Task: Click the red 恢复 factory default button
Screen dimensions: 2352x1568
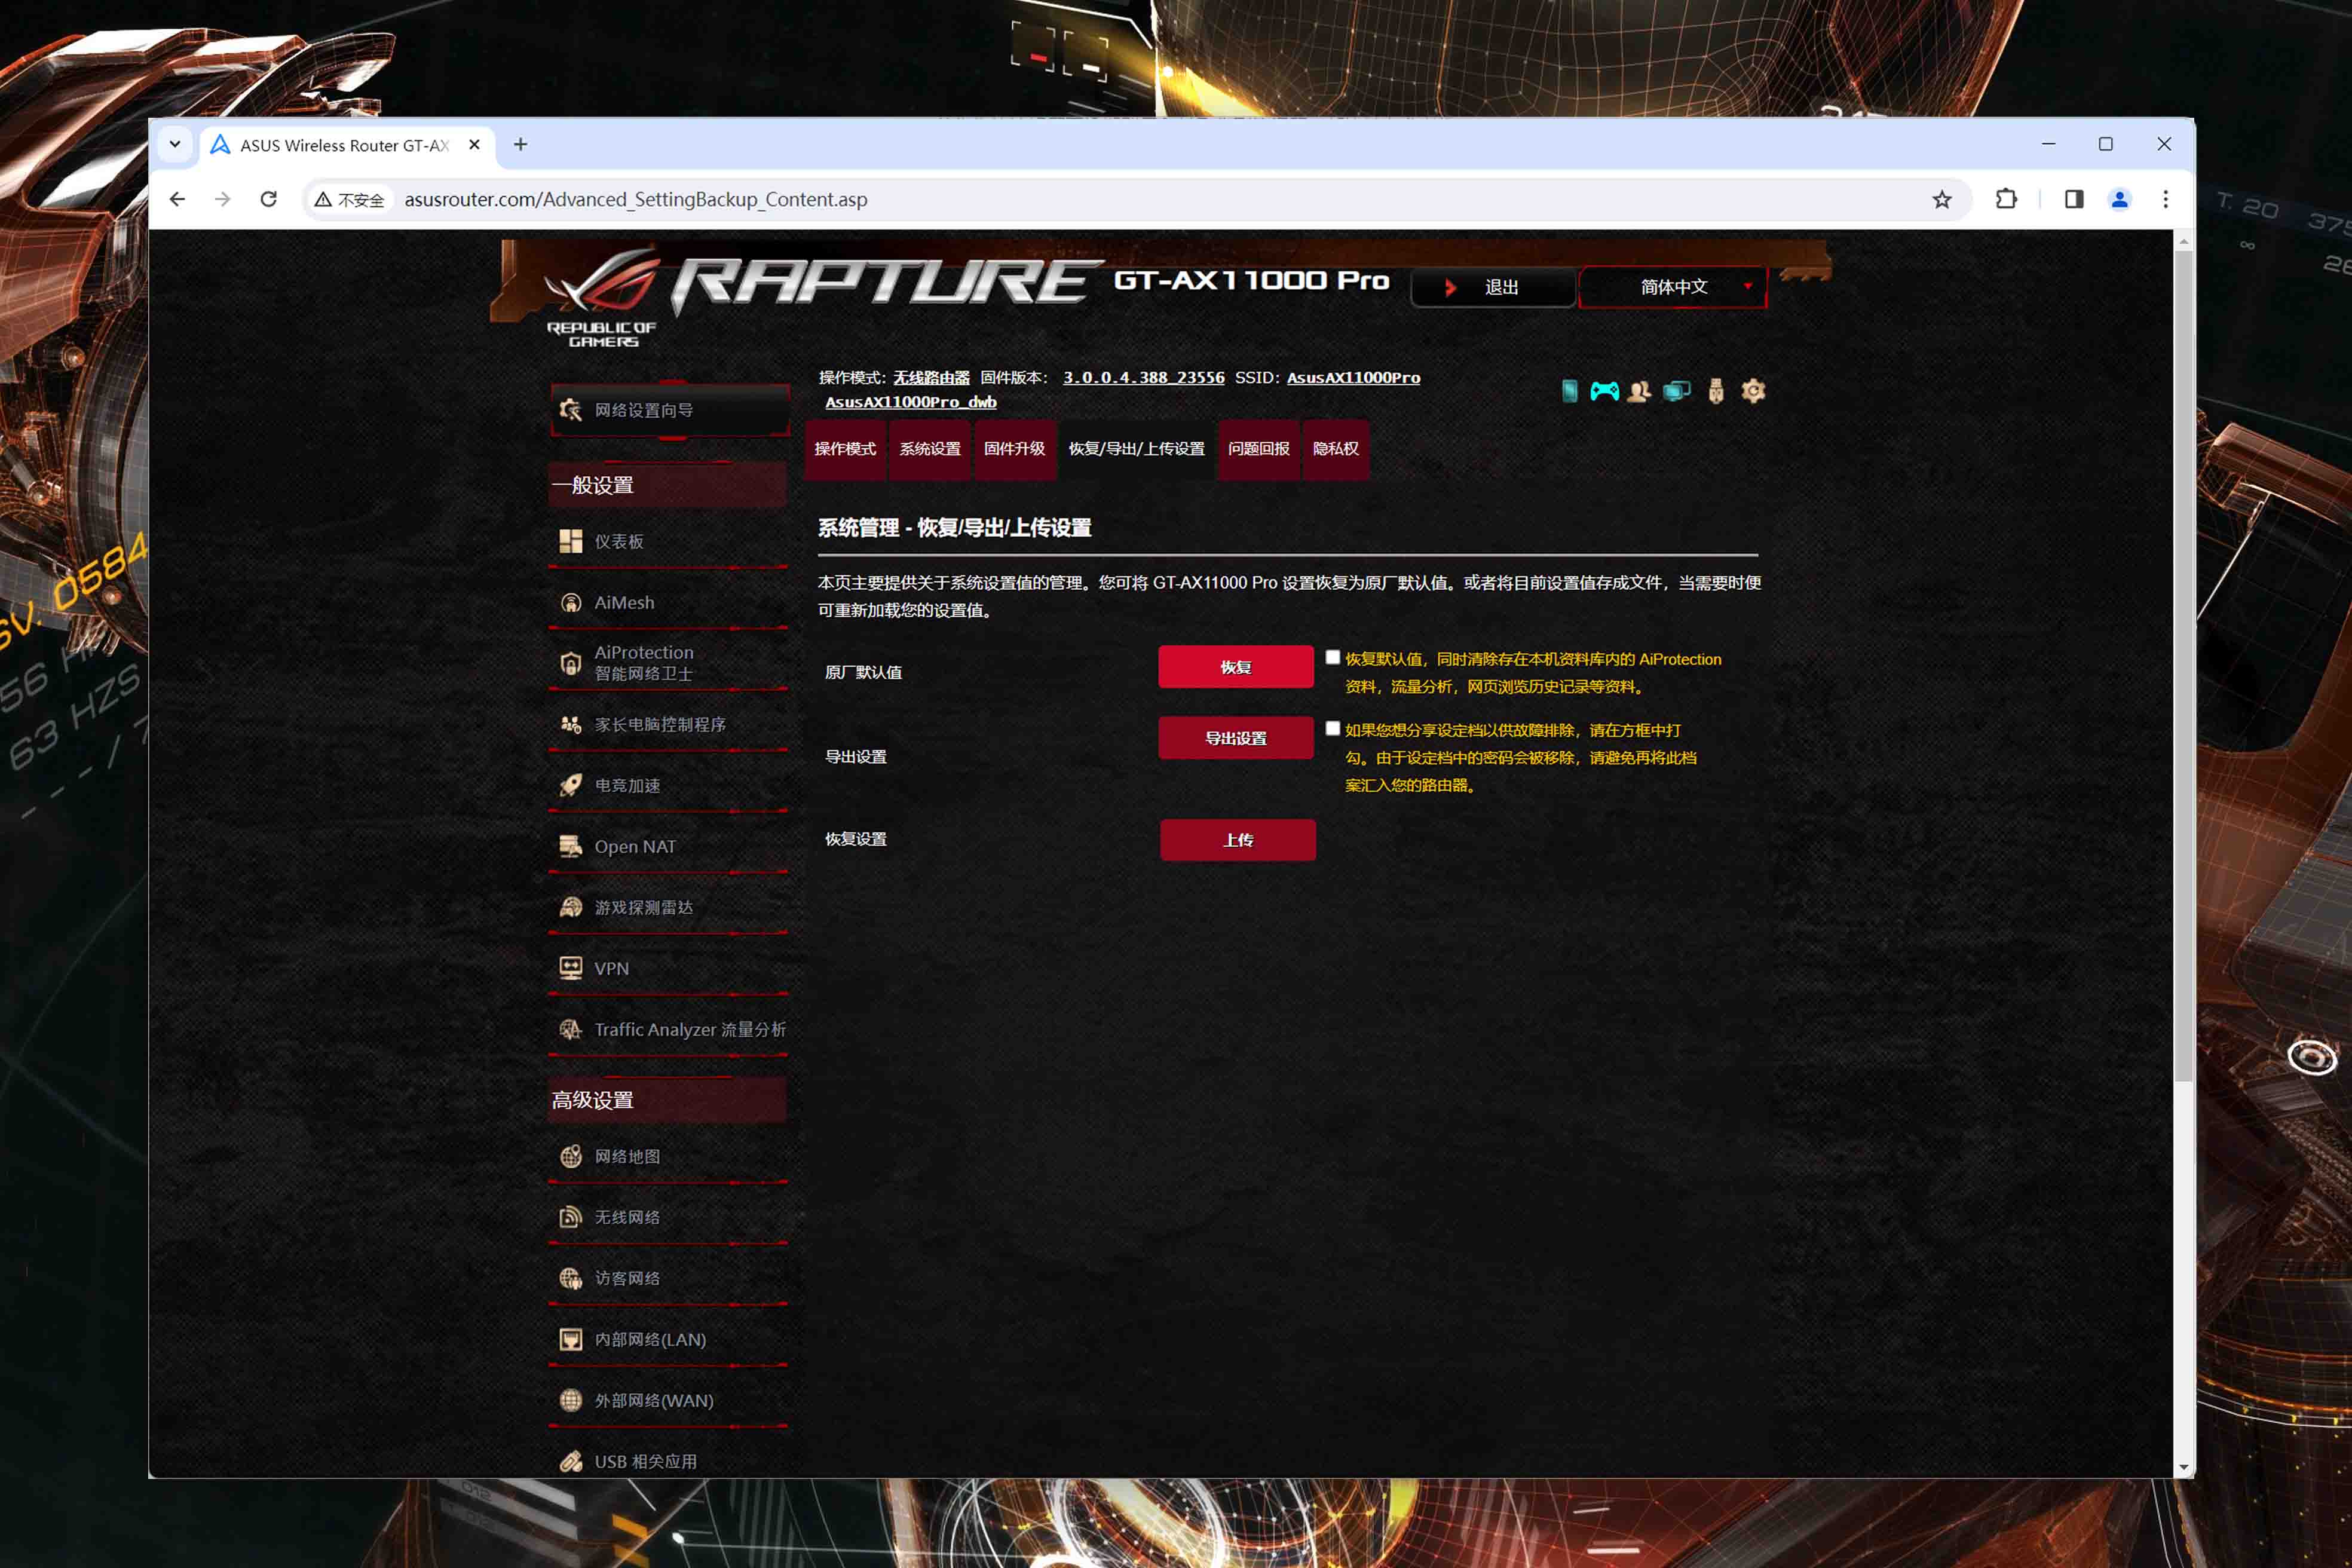Action: point(1236,667)
